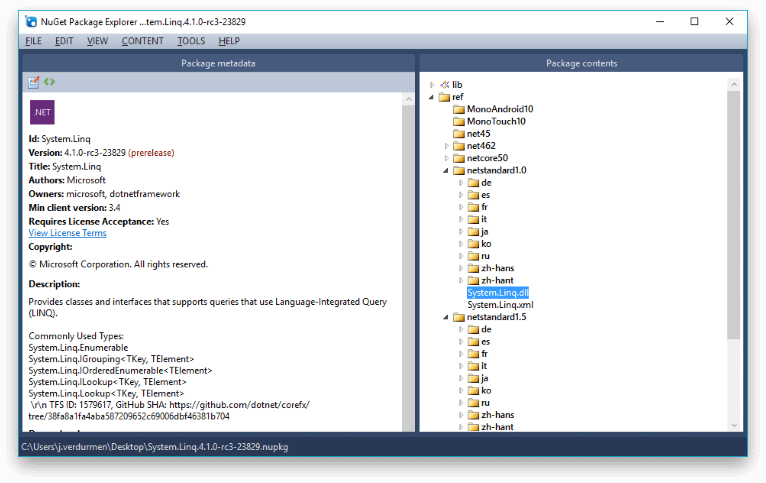The width and height of the screenshot is (766, 483).
Task: Select the zh-hans folder under netstandard1.5
Action: click(498, 415)
